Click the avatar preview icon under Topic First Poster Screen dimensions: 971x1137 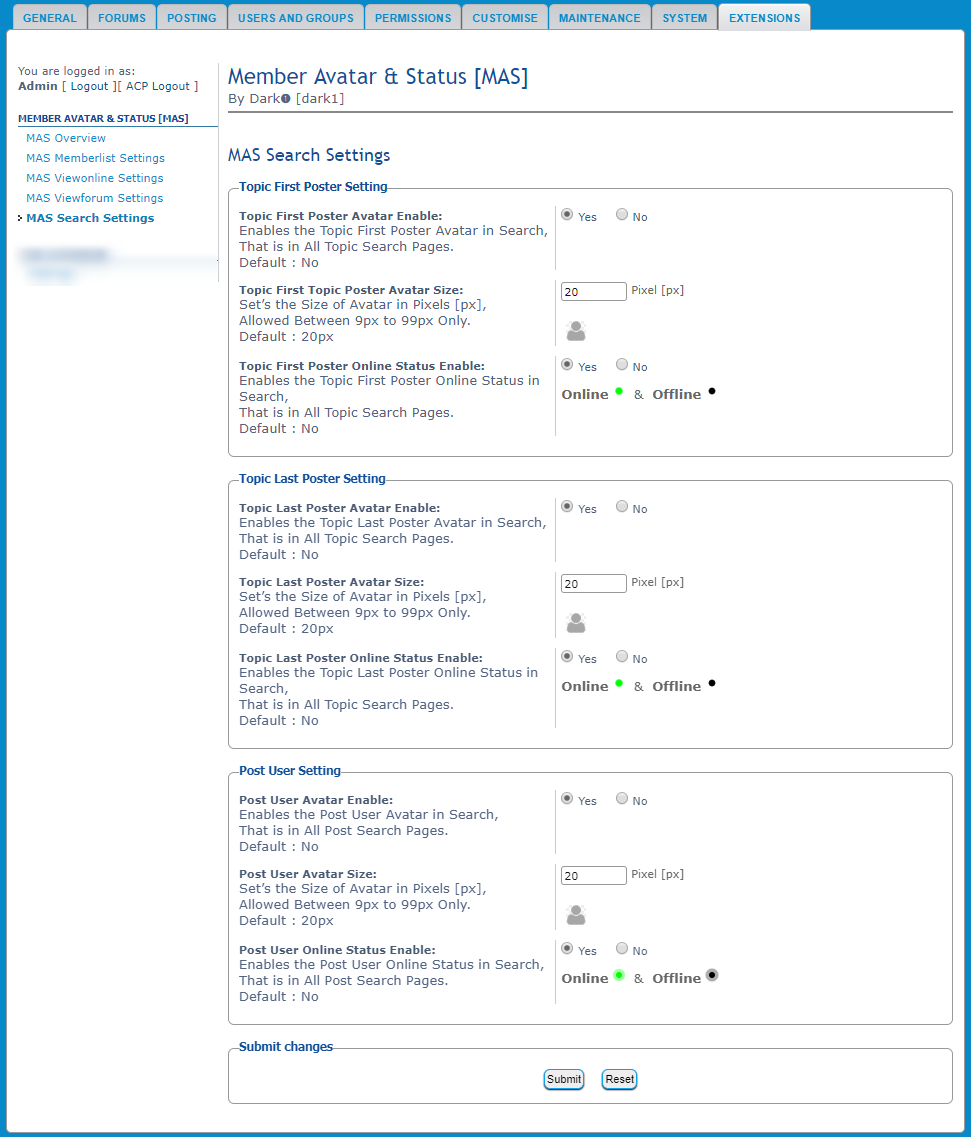[575, 331]
